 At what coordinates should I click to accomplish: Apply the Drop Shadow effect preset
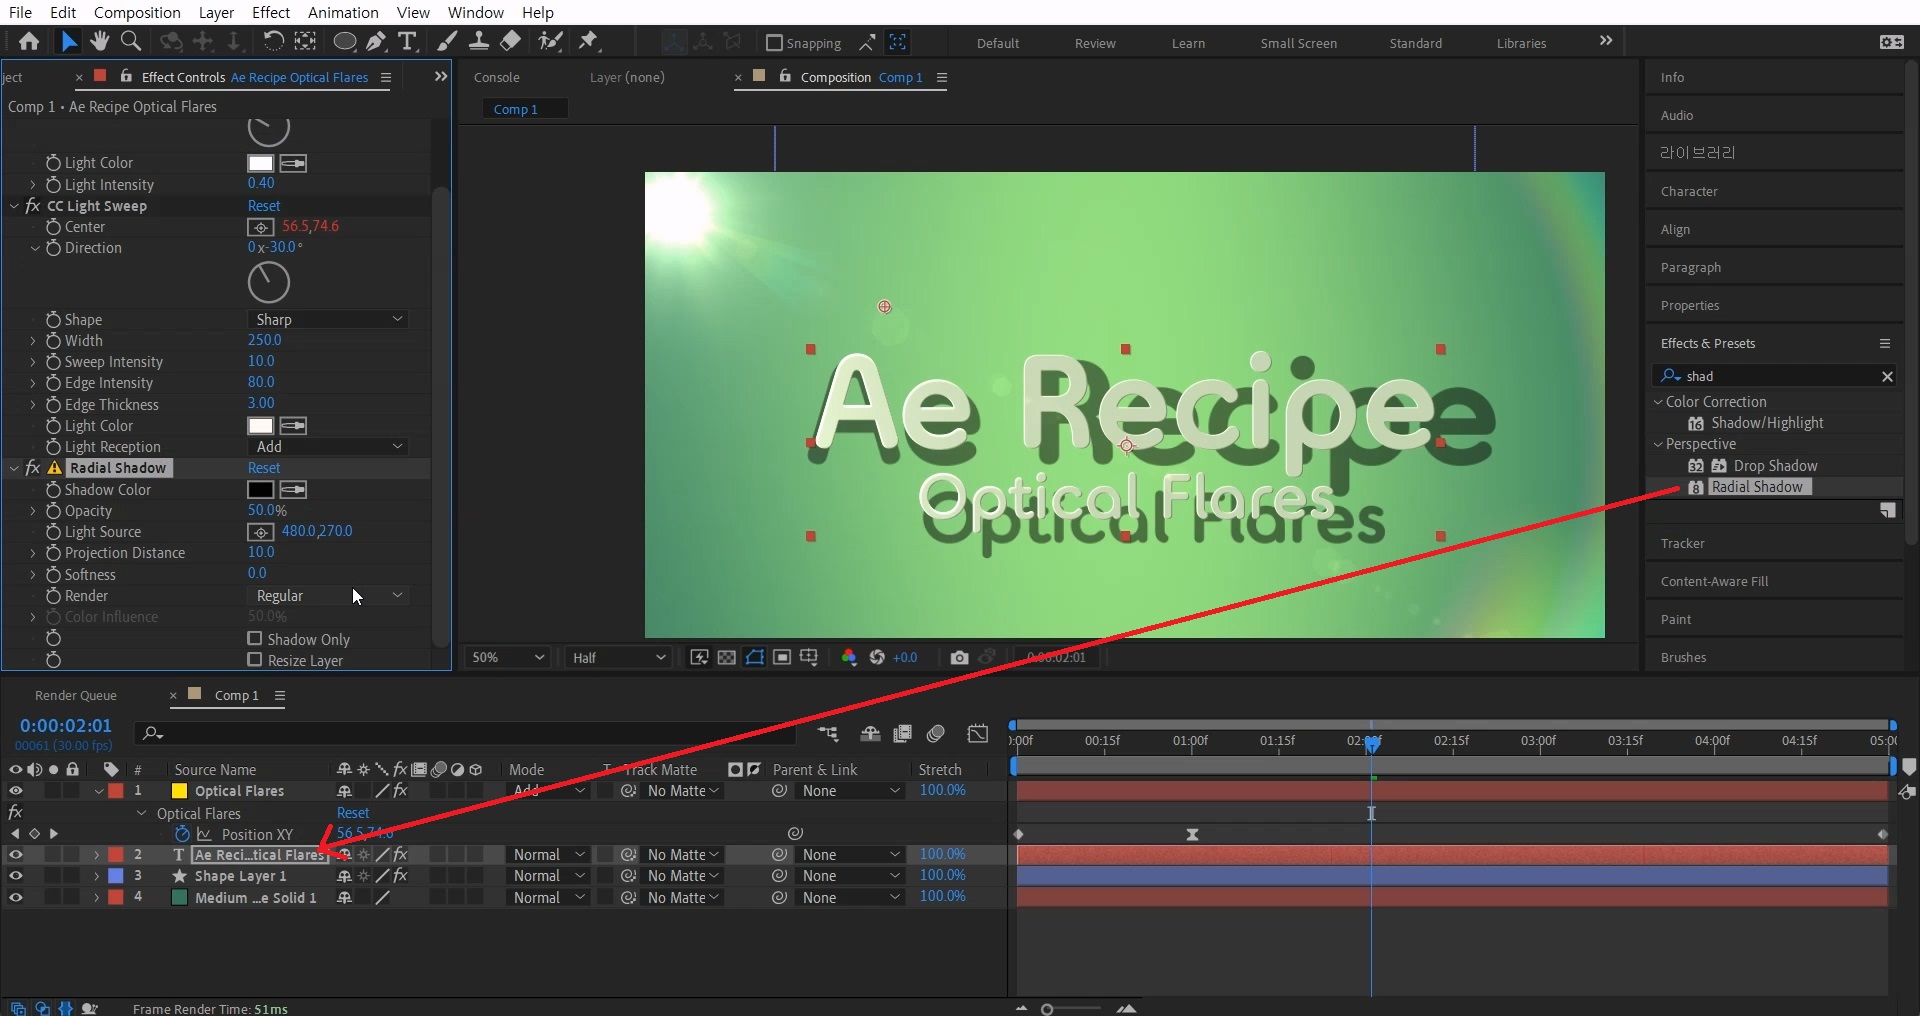pyautogui.click(x=1775, y=466)
